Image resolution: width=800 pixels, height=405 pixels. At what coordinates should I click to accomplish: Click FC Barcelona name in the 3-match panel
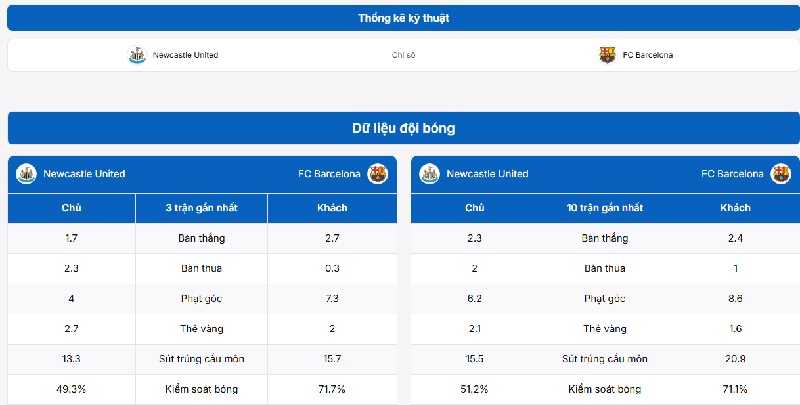point(329,174)
